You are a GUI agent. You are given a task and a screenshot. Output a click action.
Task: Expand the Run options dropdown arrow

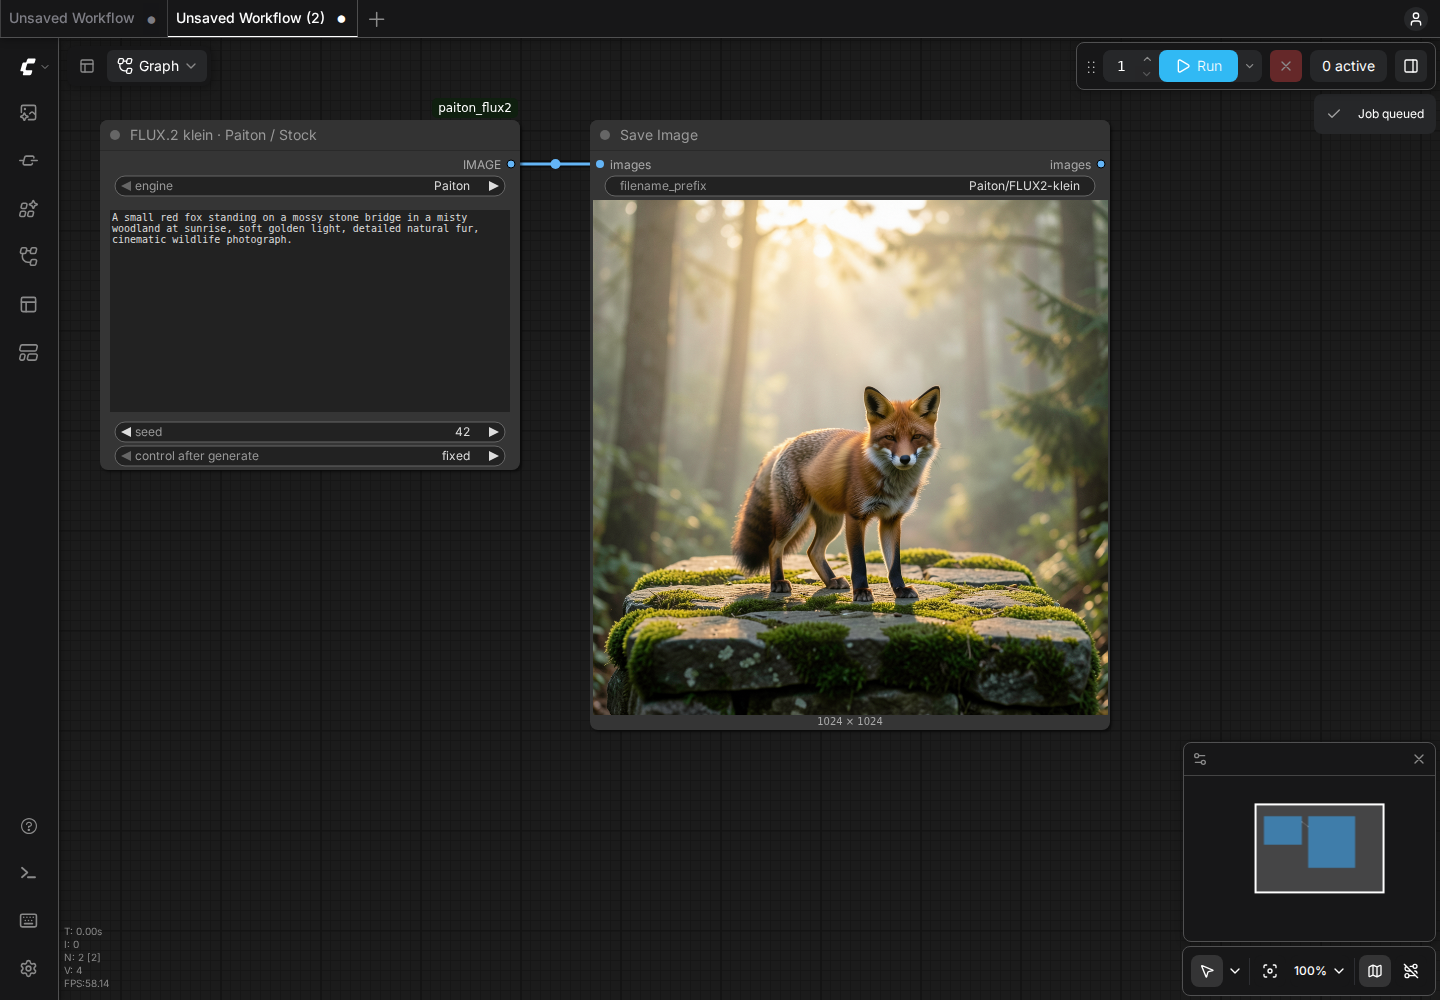click(1250, 66)
